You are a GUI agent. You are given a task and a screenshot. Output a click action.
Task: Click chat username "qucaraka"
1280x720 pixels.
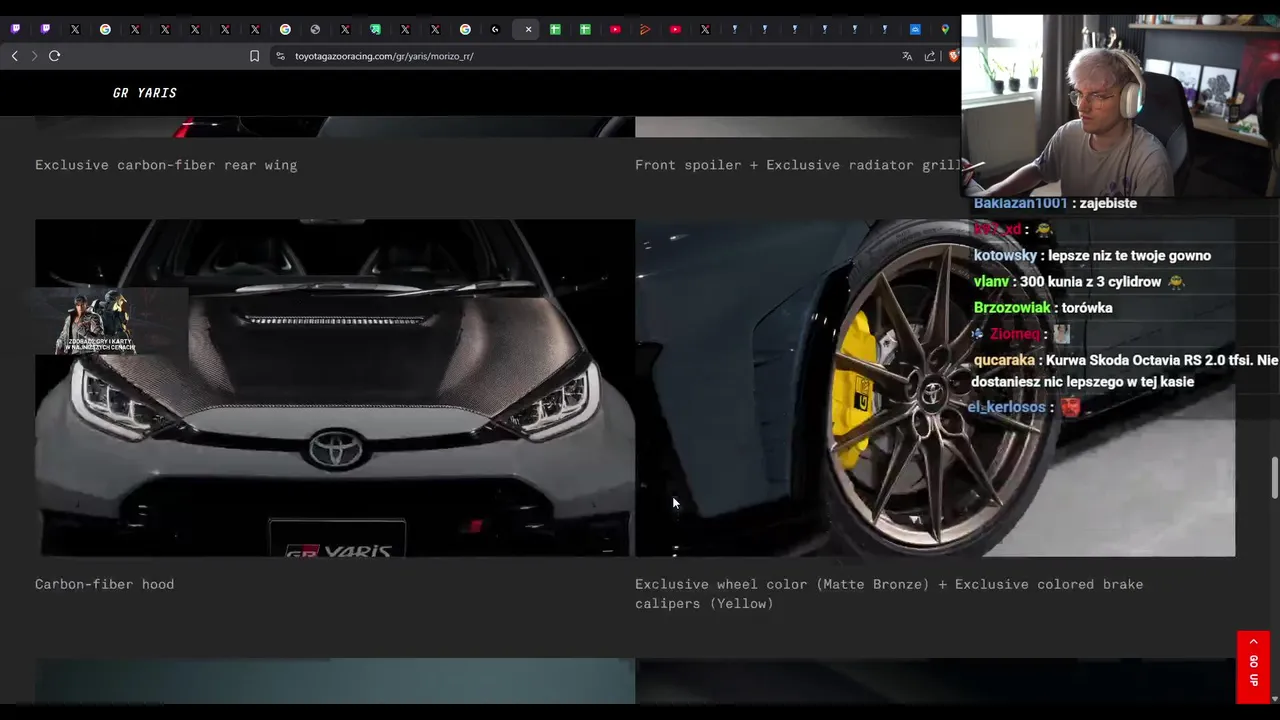(x=1004, y=360)
